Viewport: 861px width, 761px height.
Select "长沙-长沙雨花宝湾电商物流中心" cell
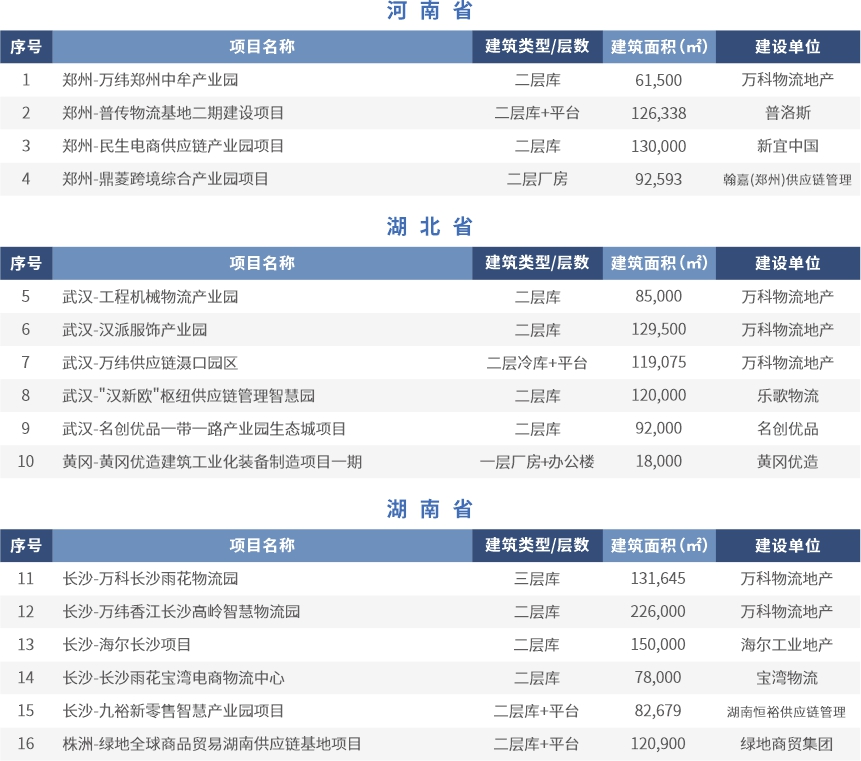tap(173, 678)
